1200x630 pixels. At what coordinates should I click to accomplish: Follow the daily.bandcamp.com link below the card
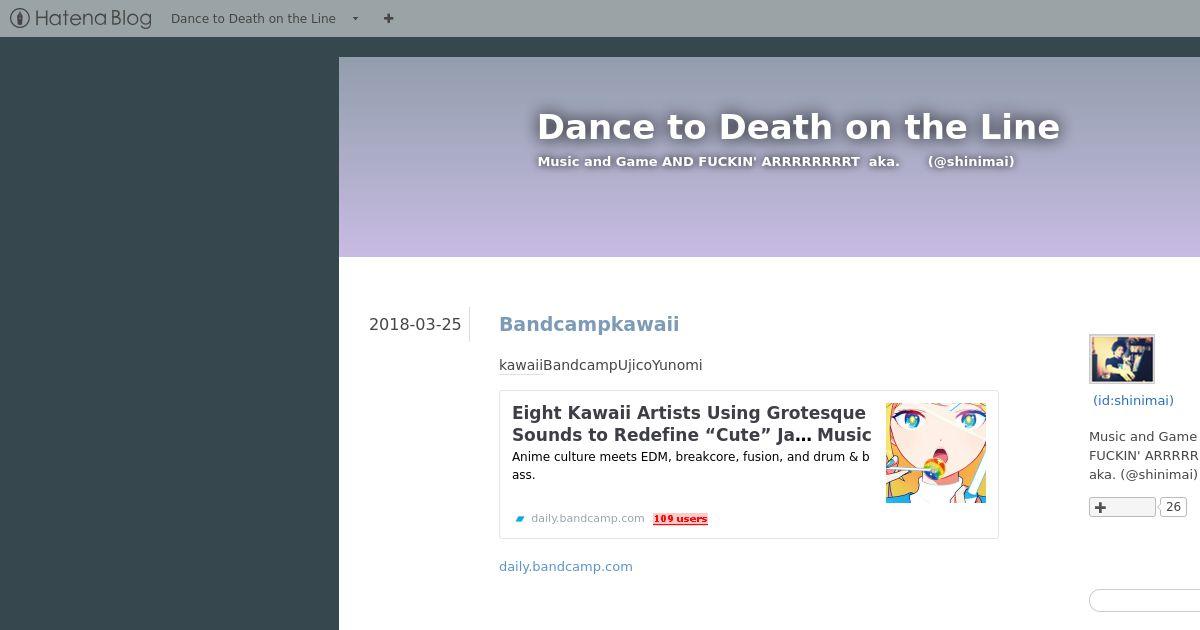[x=566, y=566]
